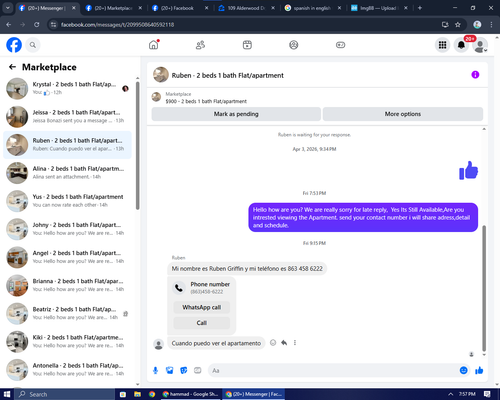This screenshot has height=400, width=500.
Task: Open the Reels video icon in navigation
Action: pyautogui.click(x=247, y=45)
